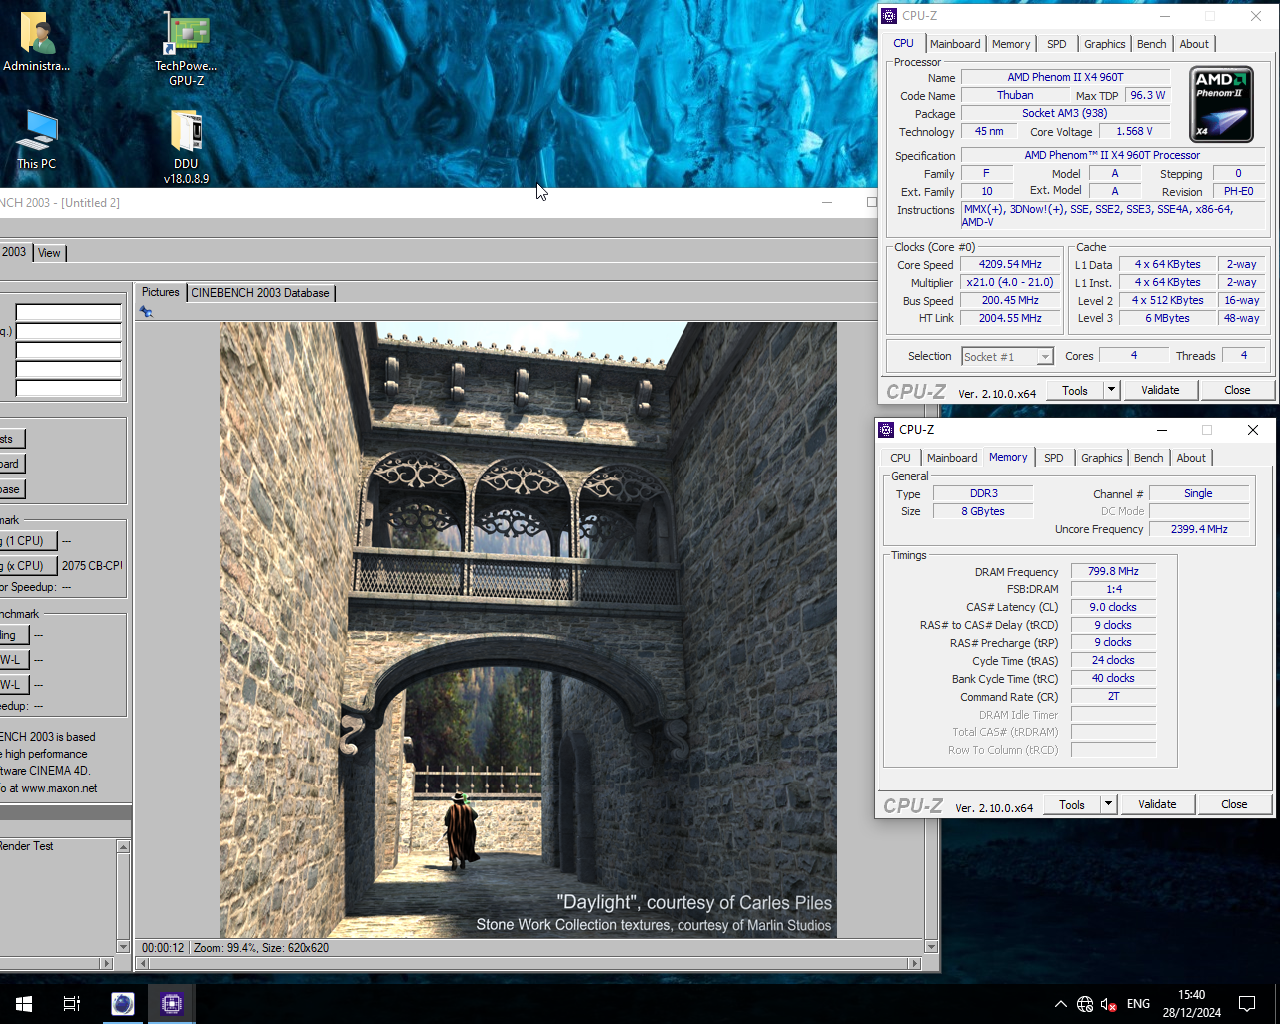Click the Core Voltage value 1.568 V
This screenshot has height=1024, width=1280.
click(1134, 131)
